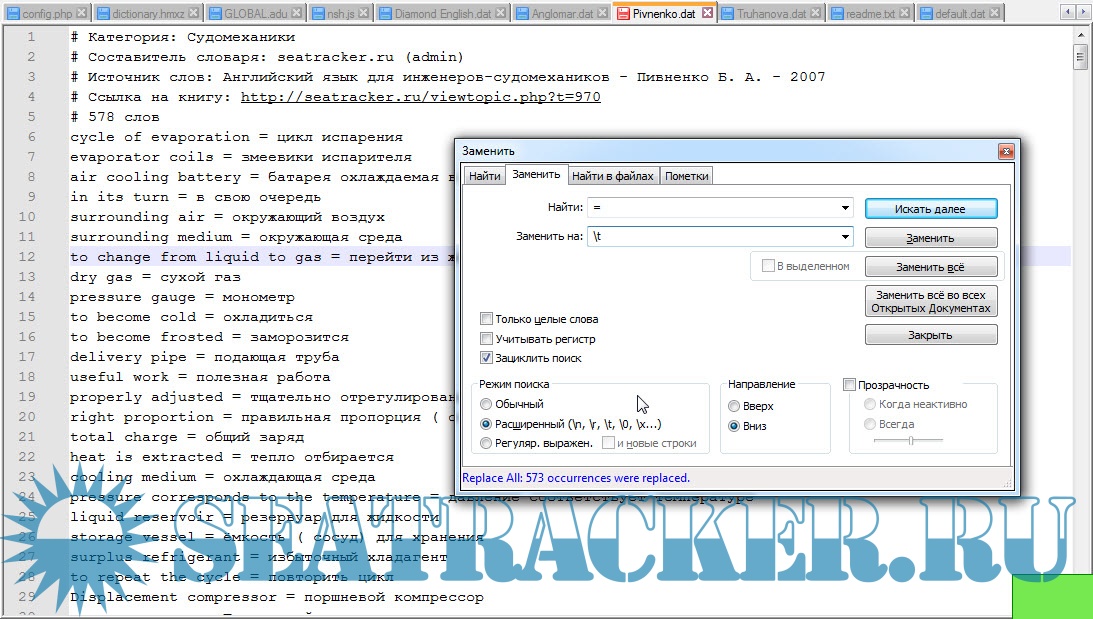The width and height of the screenshot is (1093, 619).
Task: Click the X icon on the readme.txt tab
Action: tap(904, 14)
